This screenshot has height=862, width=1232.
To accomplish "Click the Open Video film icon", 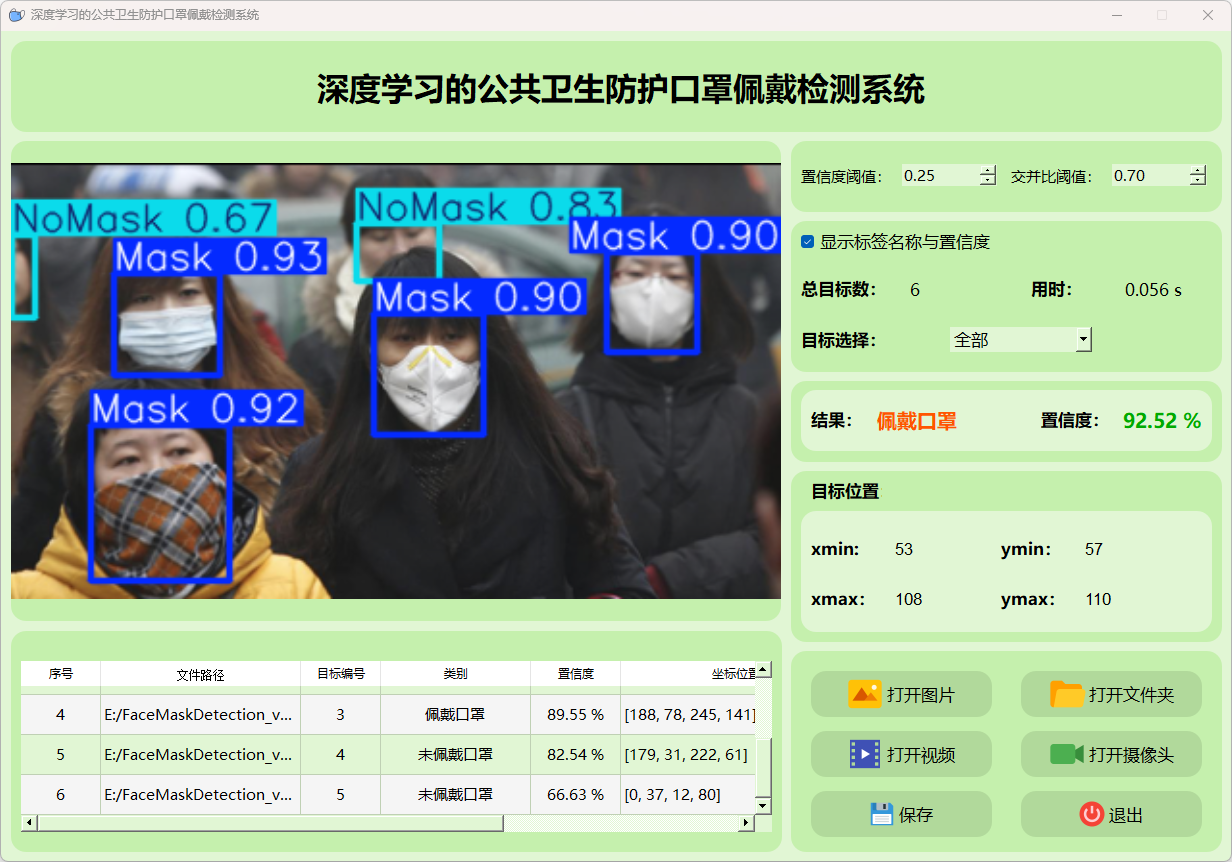I will click(x=864, y=754).
